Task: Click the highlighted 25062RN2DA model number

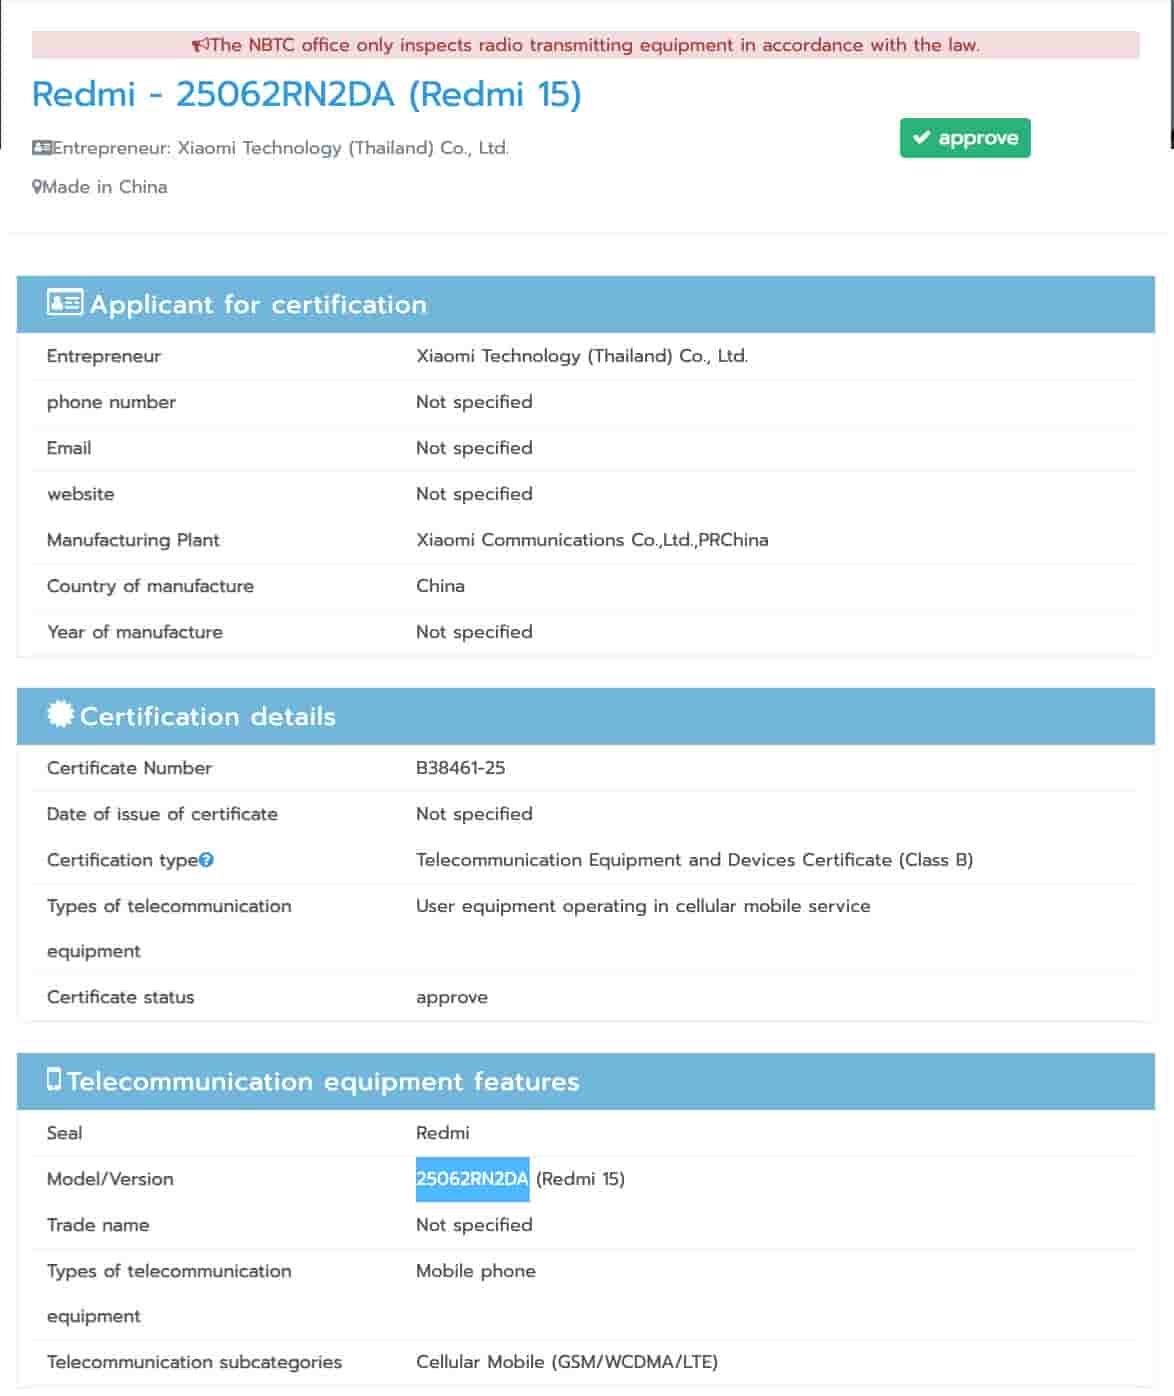Action: pyautogui.click(x=472, y=1179)
